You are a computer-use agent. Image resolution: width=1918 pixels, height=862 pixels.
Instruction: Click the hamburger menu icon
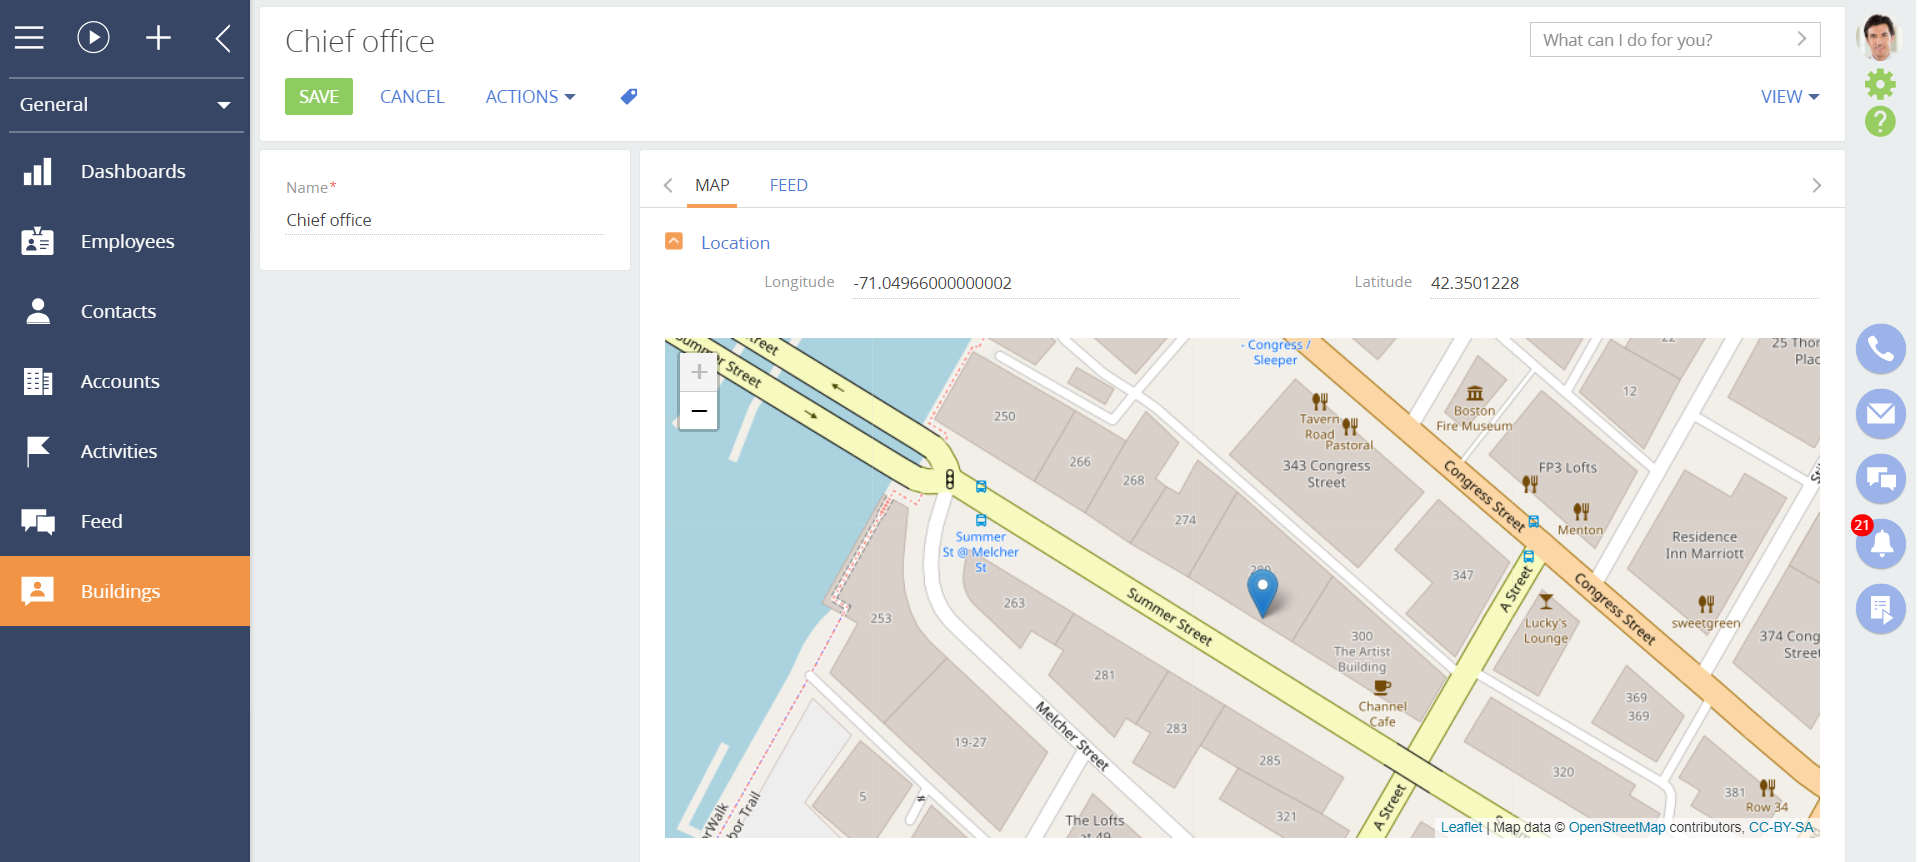point(29,38)
